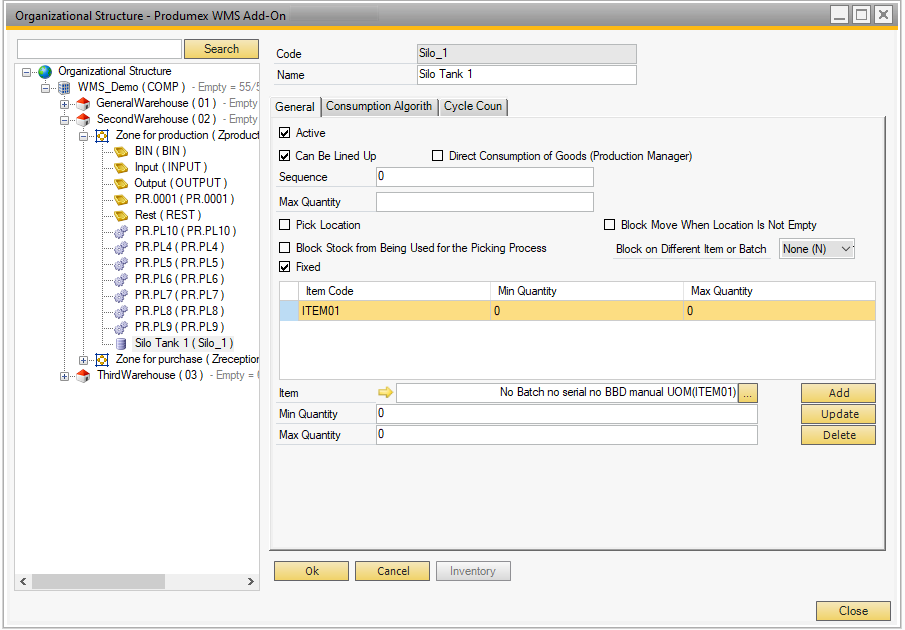The image size is (905, 630).
Task: Click the Ok button
Action: [312, 571]
